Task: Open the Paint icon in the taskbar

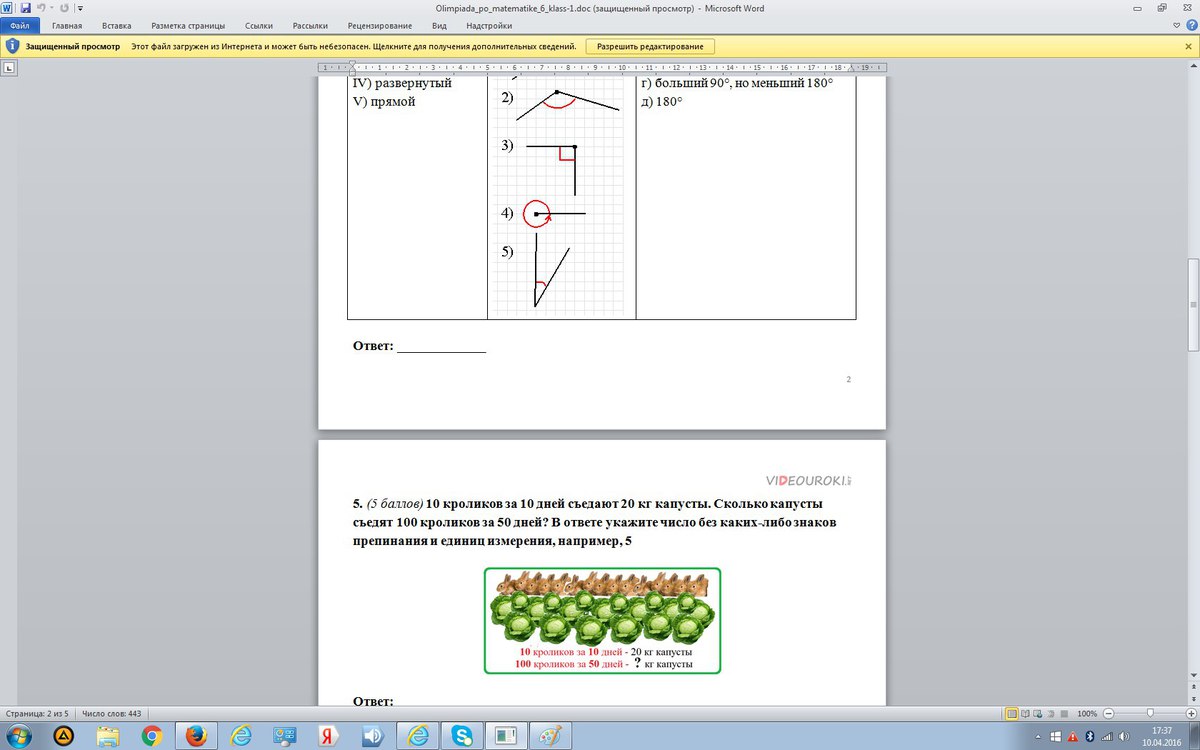Action: tap(549, 736)
